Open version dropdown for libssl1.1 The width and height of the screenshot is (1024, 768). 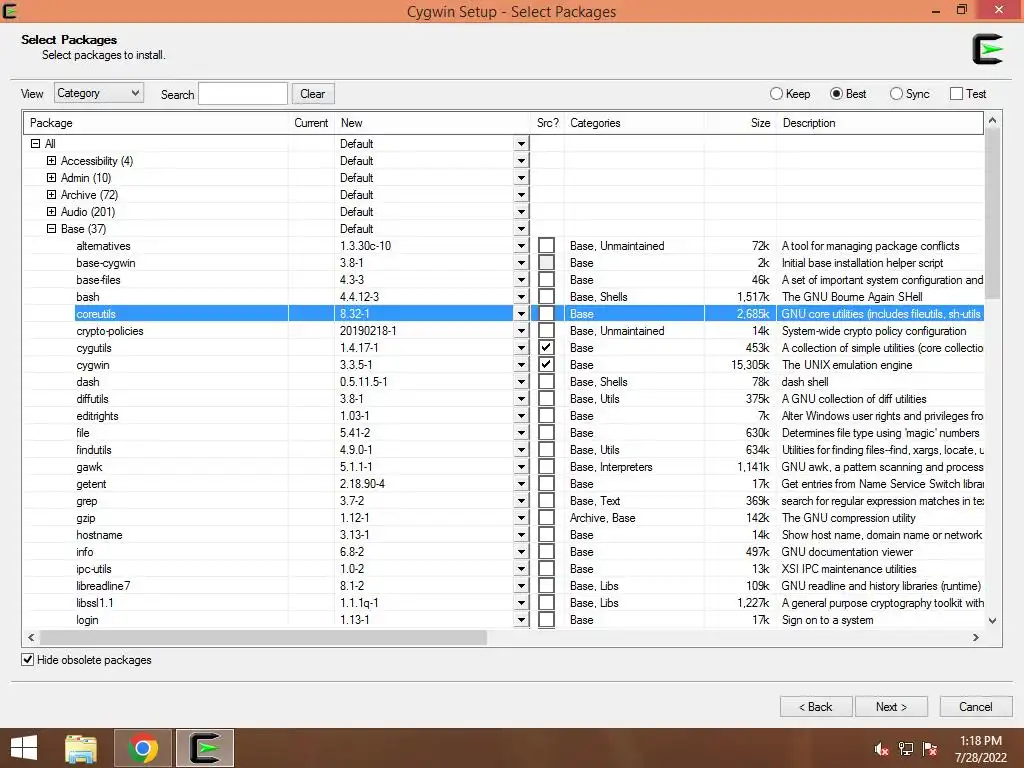[521, 602]
